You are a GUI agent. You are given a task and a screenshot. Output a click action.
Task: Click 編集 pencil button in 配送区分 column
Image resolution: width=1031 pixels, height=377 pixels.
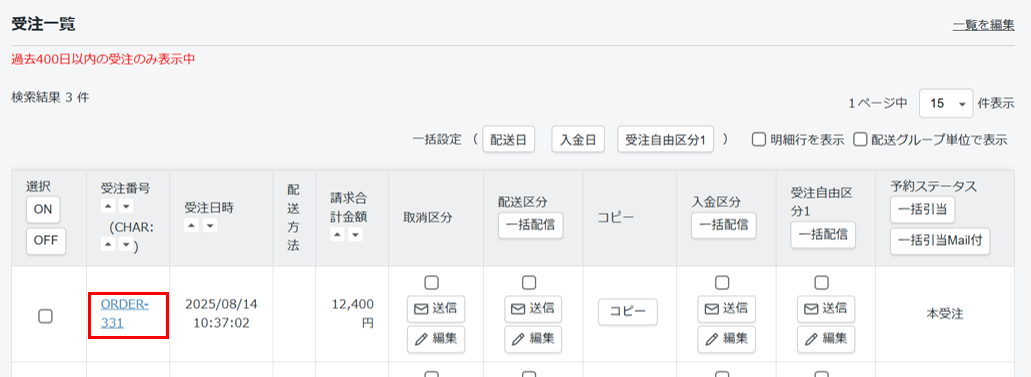[x=533, y=339]
